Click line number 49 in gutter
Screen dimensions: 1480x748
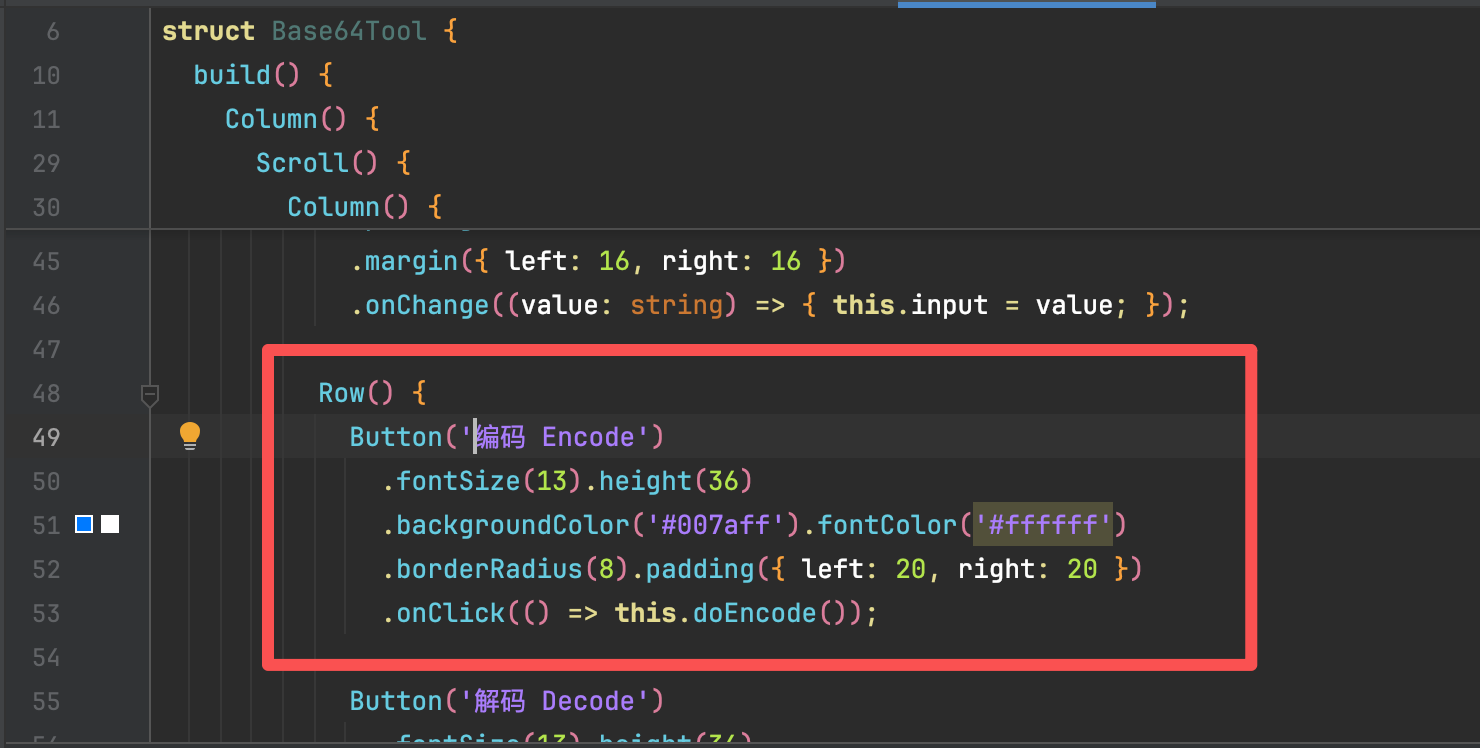pyautogui.click(x=46, y=437)
